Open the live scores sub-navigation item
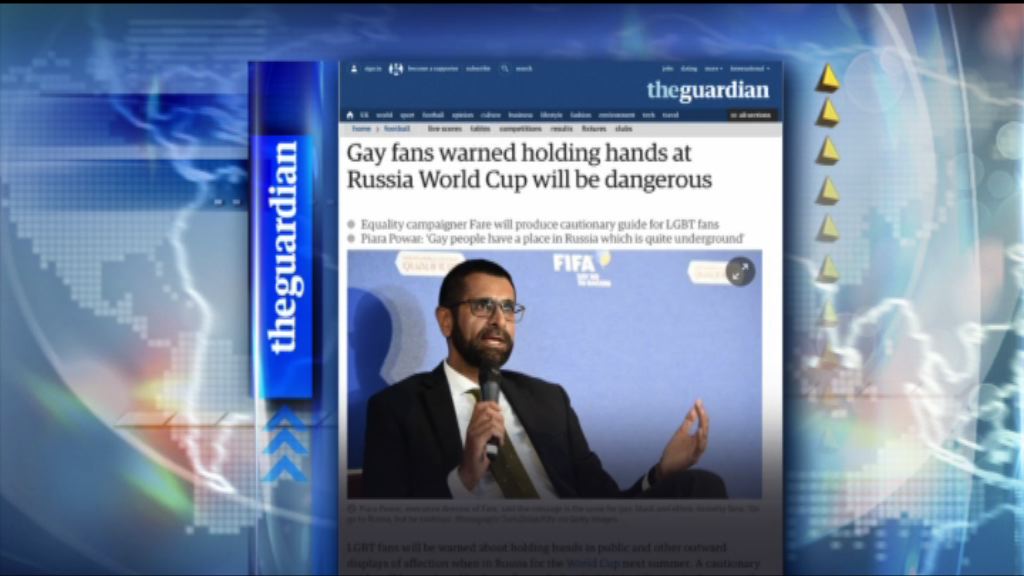This screenshot has height=576, width=1024. [x=444, y=129]
